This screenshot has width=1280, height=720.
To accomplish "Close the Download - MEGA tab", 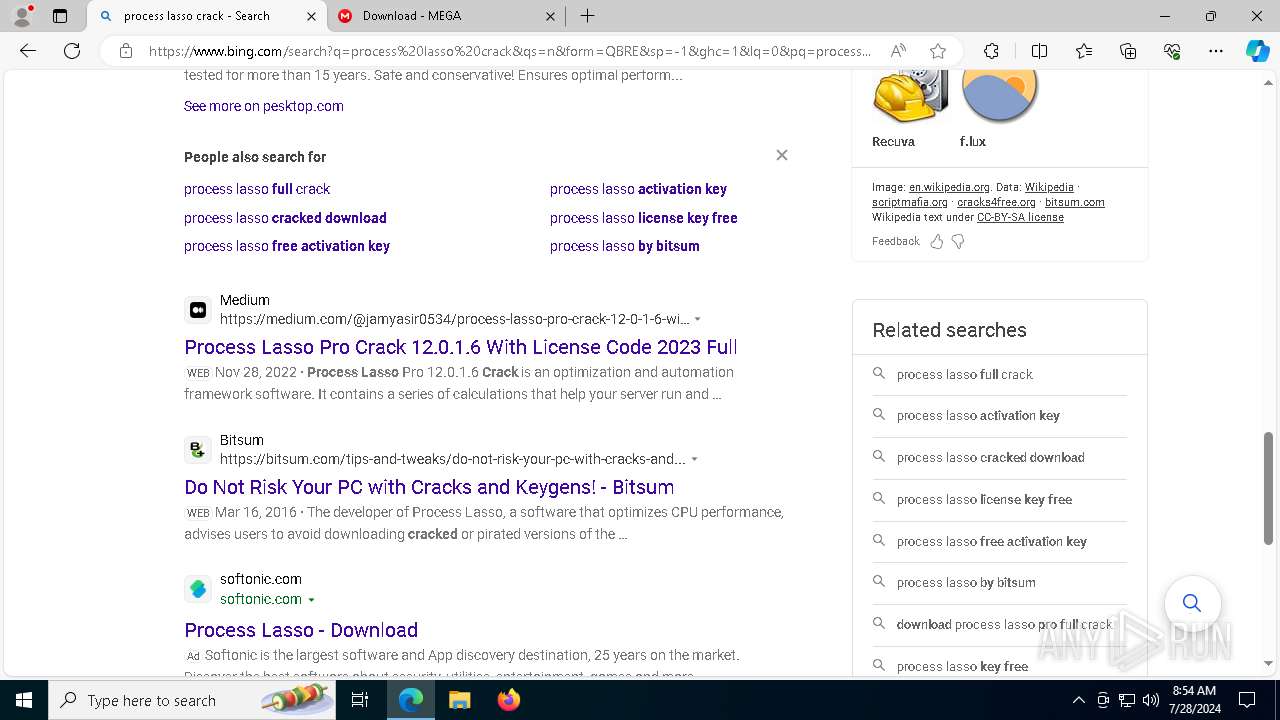I will 551,16.
